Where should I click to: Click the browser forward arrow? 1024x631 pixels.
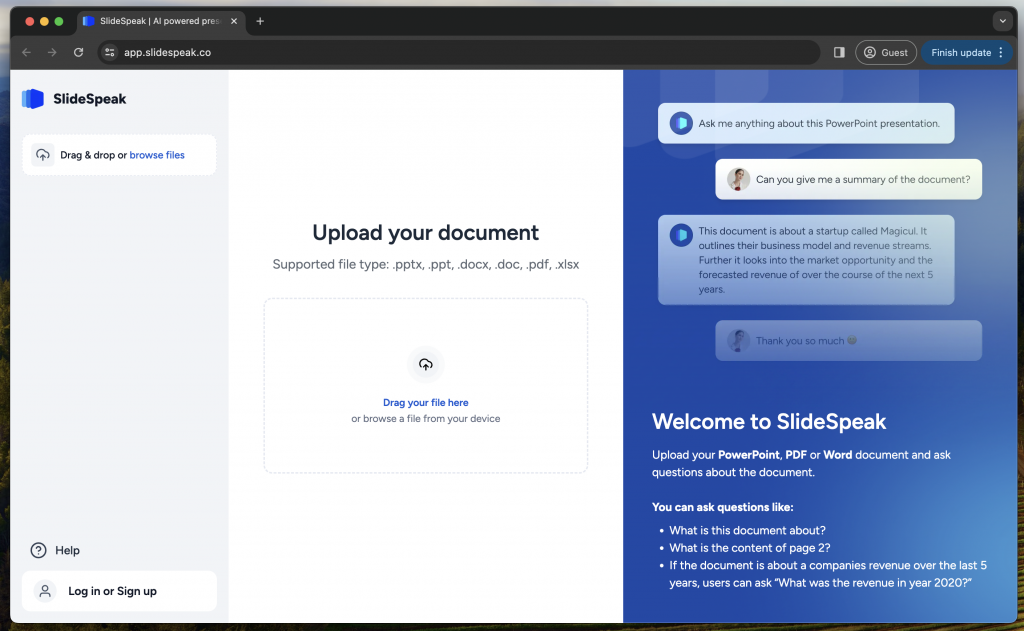pyautogui.click(x=52, y=52)
